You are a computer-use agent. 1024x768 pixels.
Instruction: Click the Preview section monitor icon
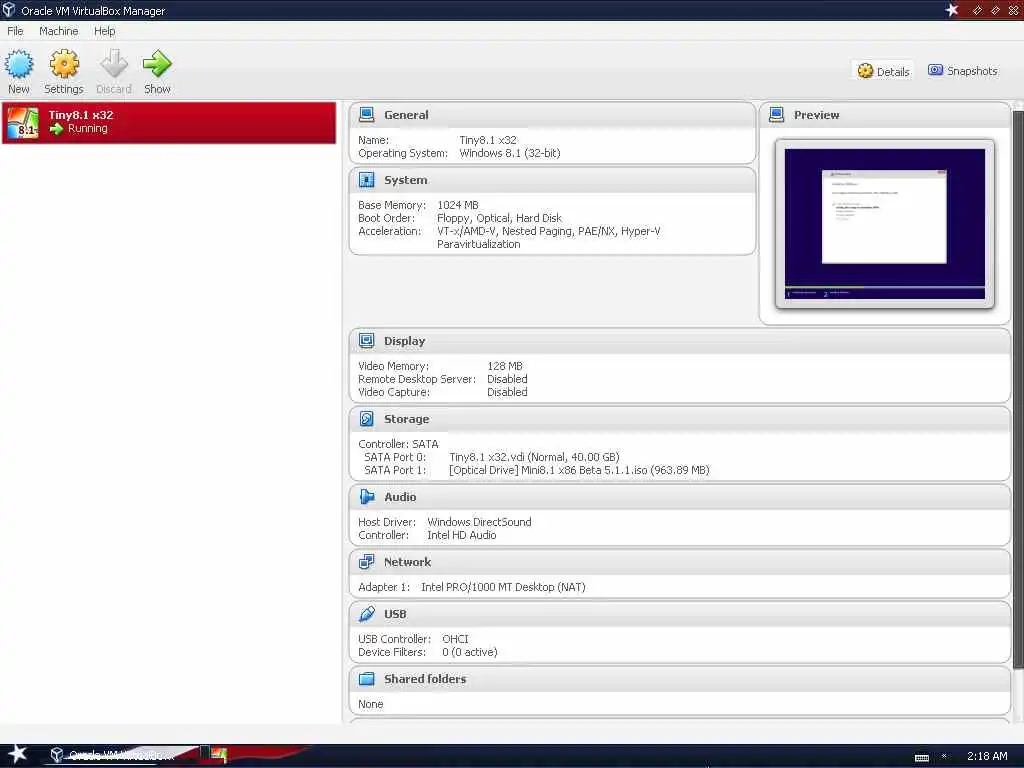[776, 115]
